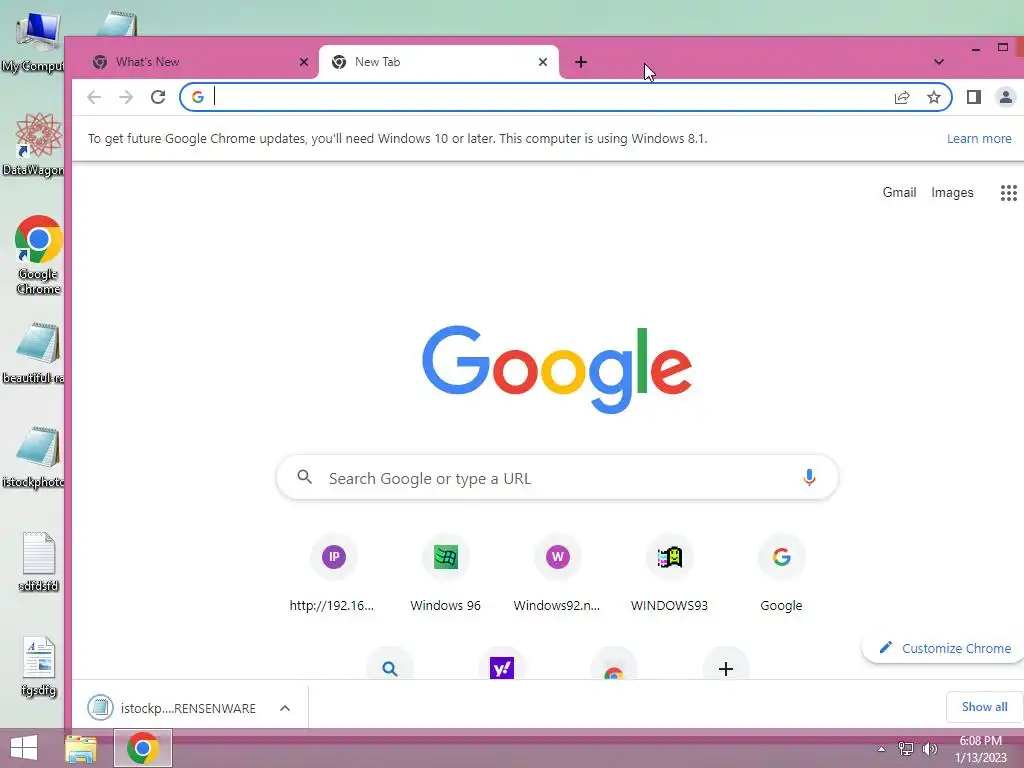Open the WINDOWS93 shortcut

[x=669, y=574]
